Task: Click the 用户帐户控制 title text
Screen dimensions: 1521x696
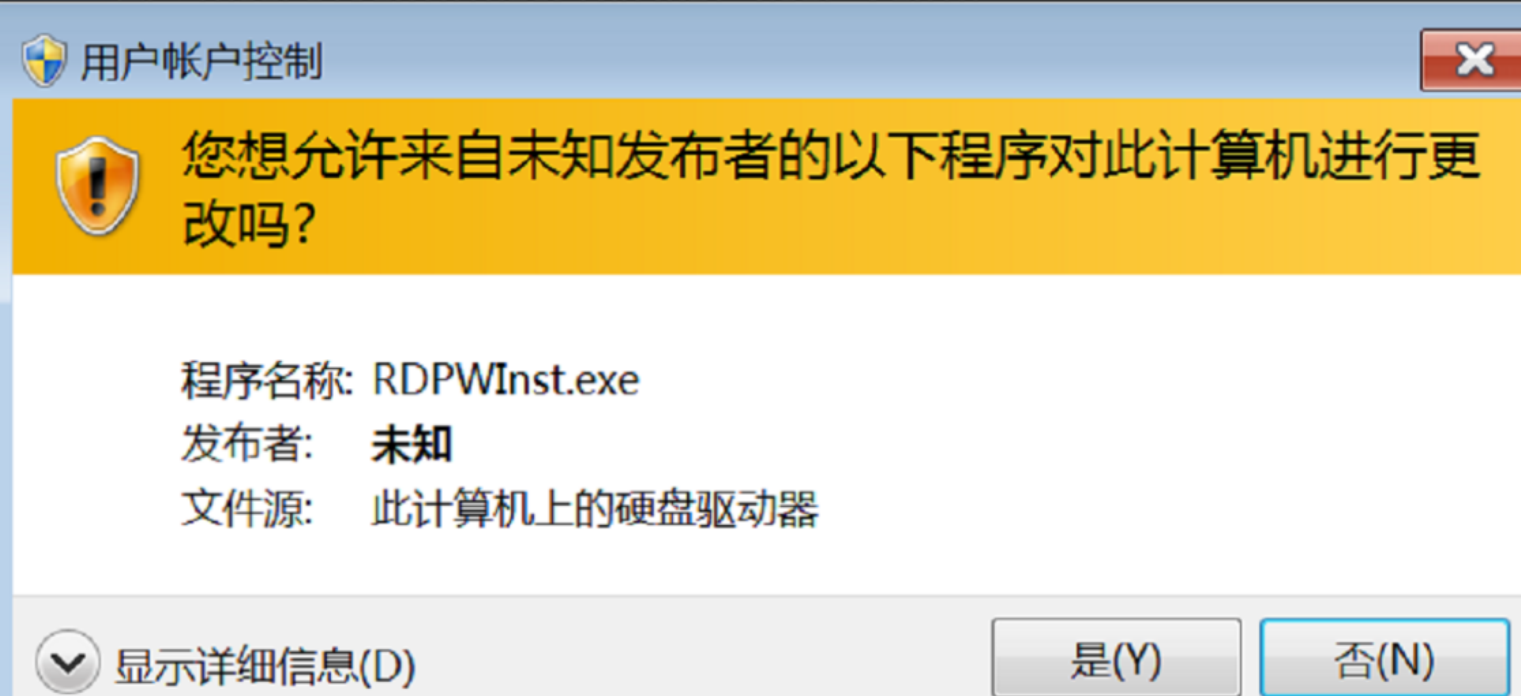Action: pos(201,62)
